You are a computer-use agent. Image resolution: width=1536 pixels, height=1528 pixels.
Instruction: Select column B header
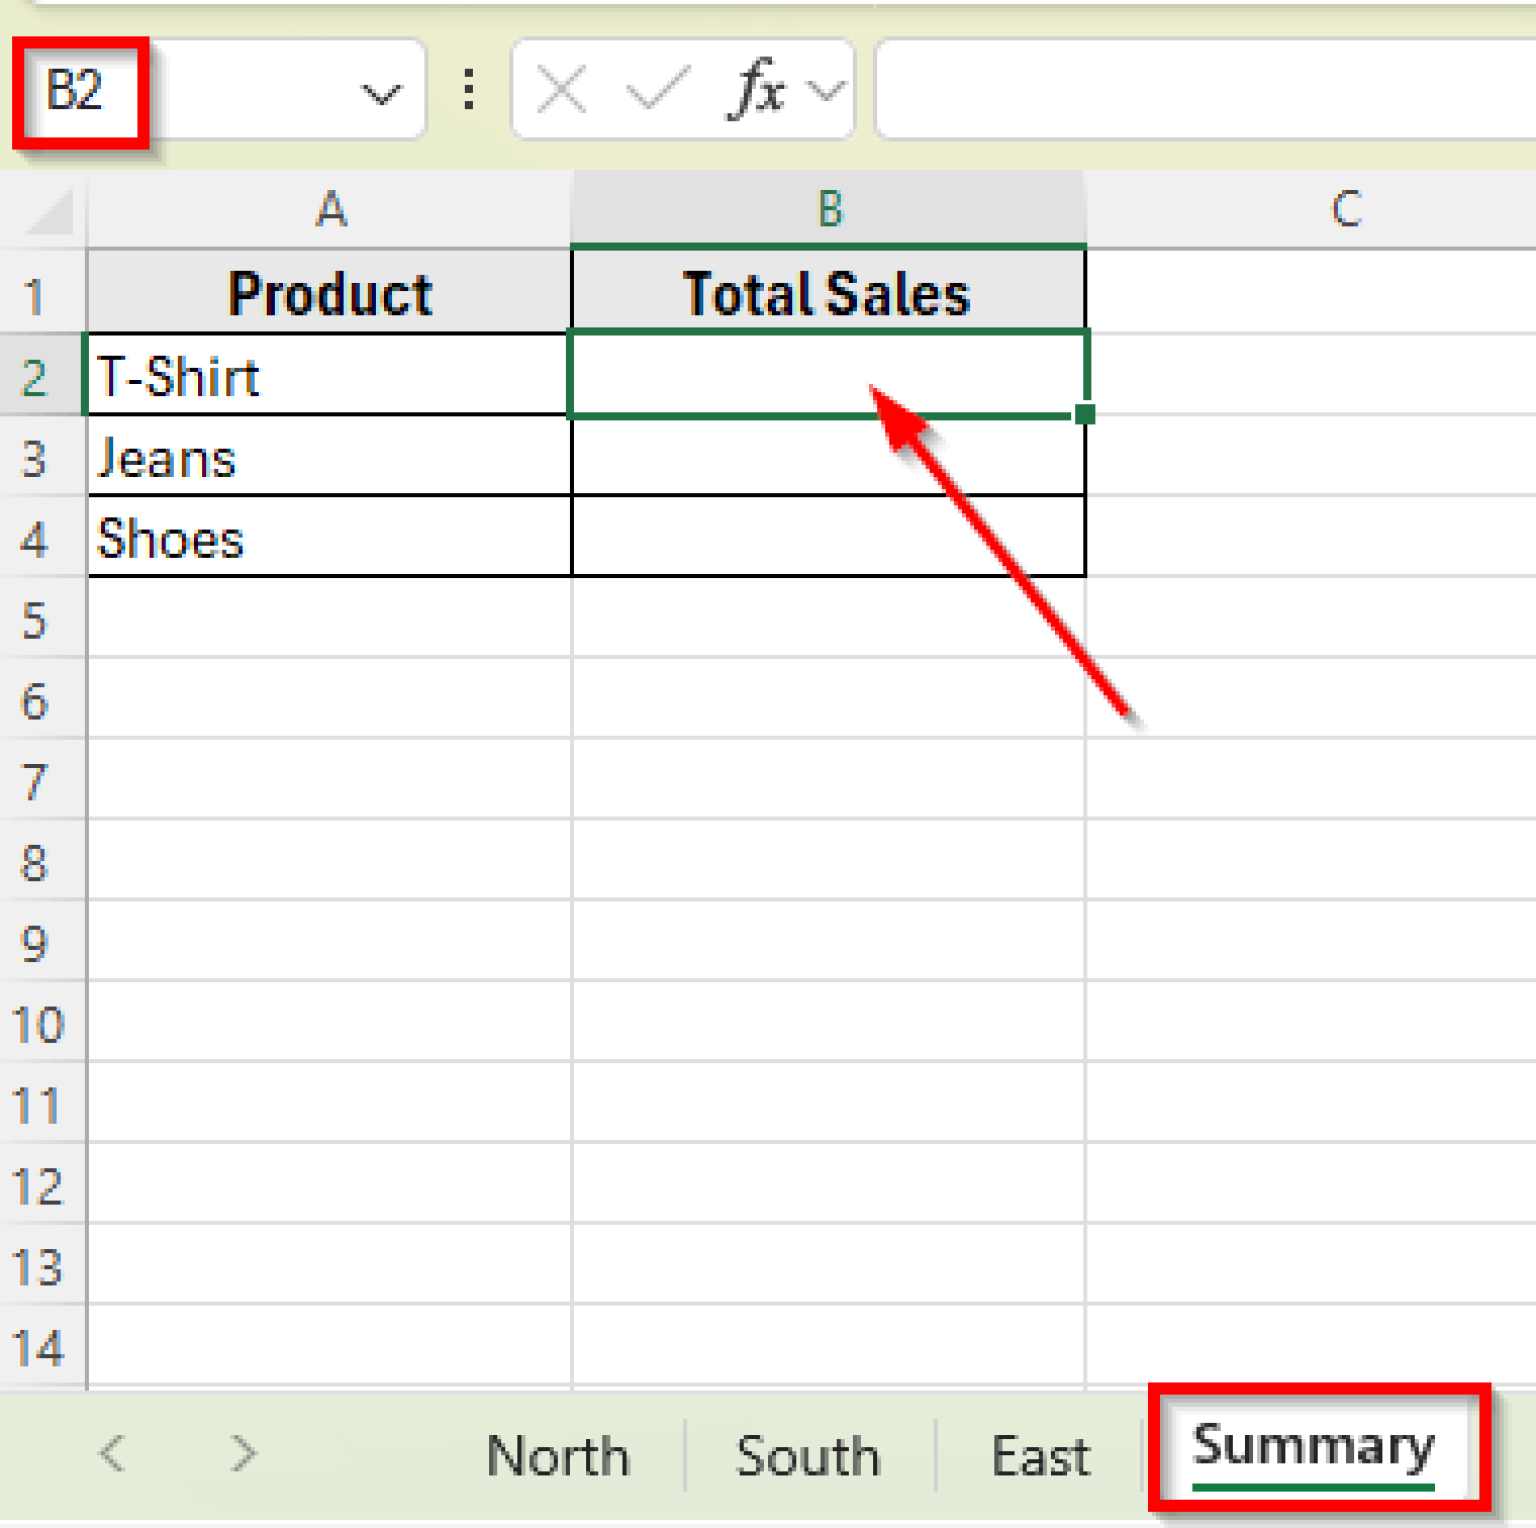coord(828,210)
